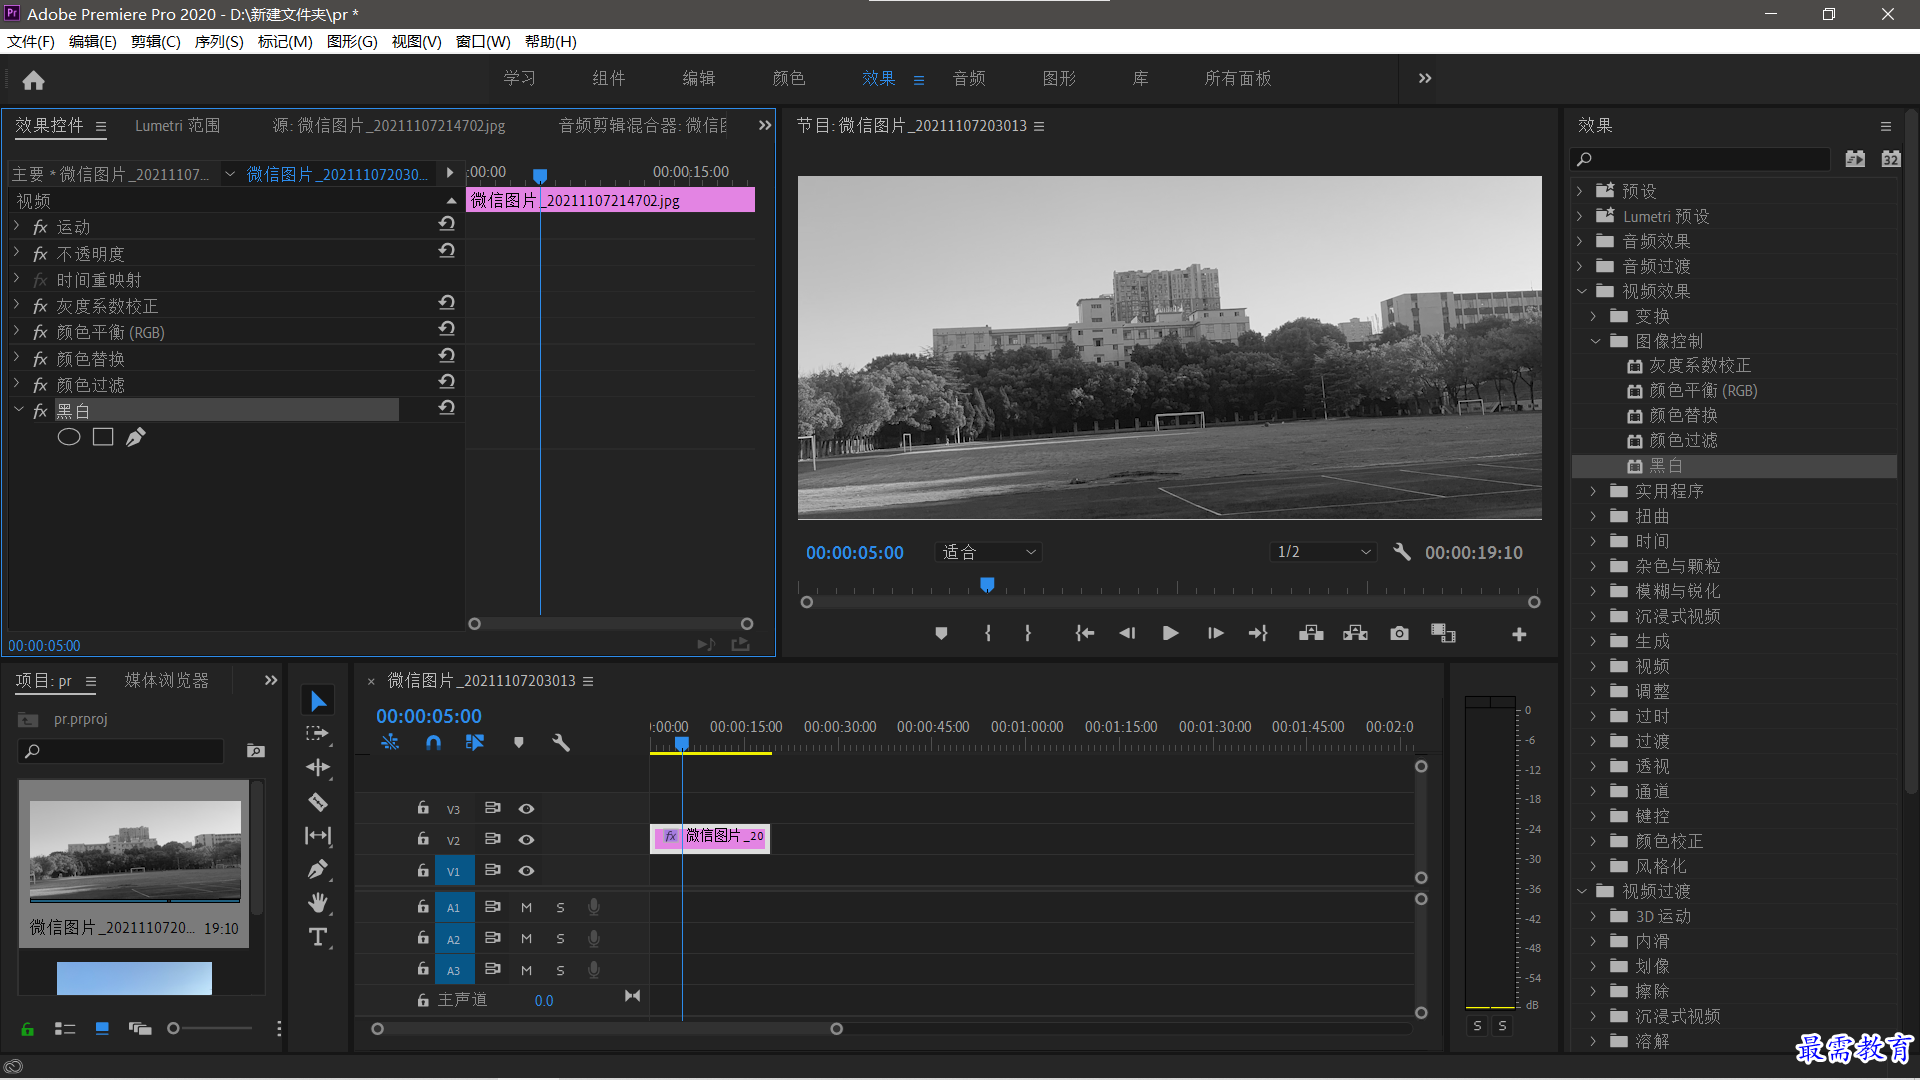
Task: Switch to the 媒体浏览器 tab
Action: 167,680
